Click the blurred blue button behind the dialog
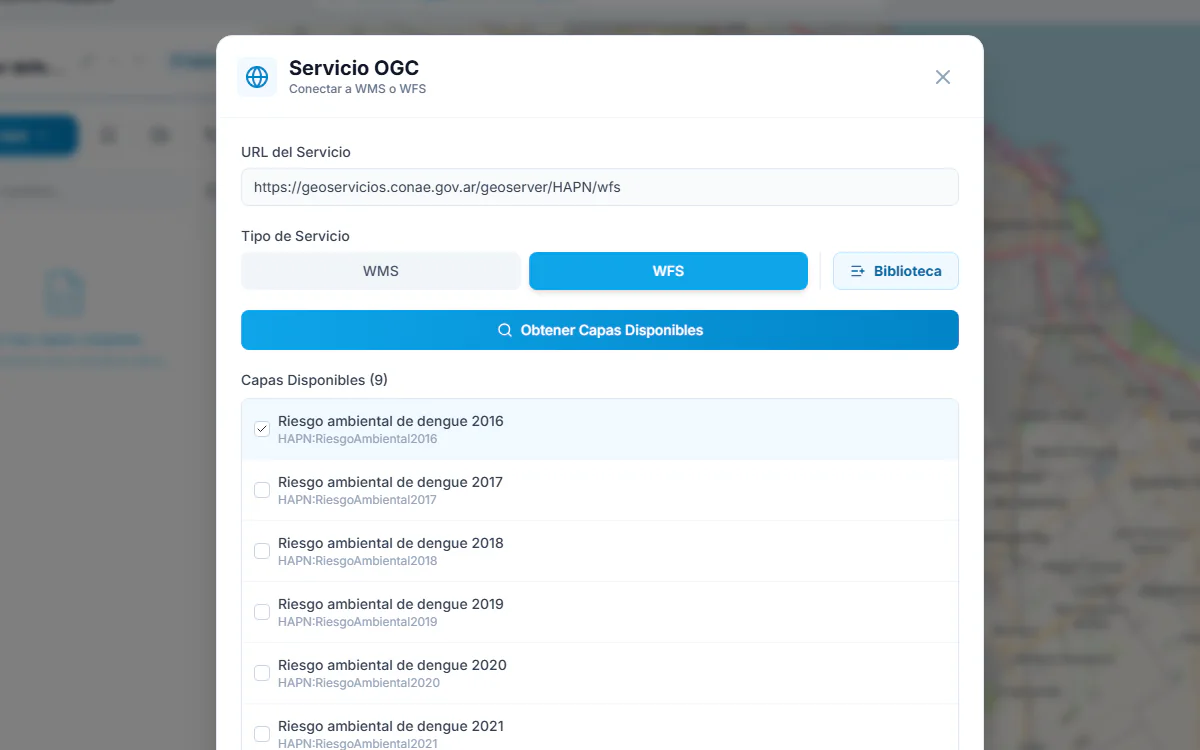The width and height of the screenshot is (1200, 750). pos(38,136)
